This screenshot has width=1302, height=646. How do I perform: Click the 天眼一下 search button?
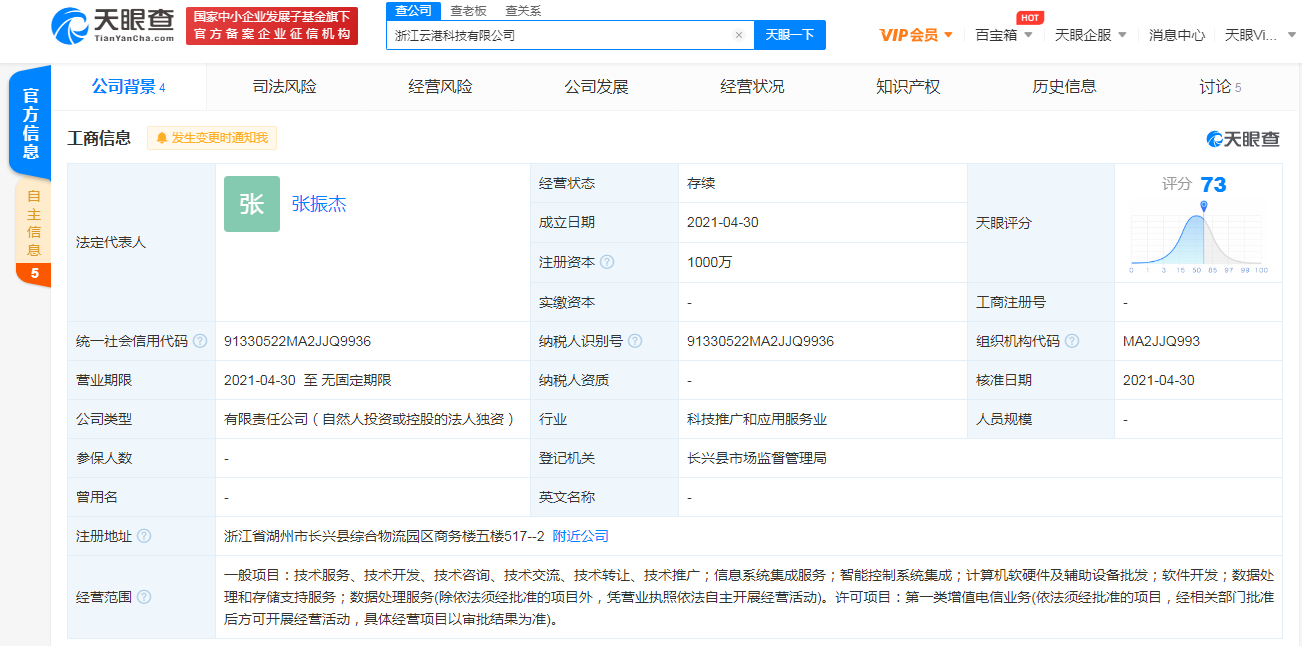pyautogui.click(x=792, y=34)
